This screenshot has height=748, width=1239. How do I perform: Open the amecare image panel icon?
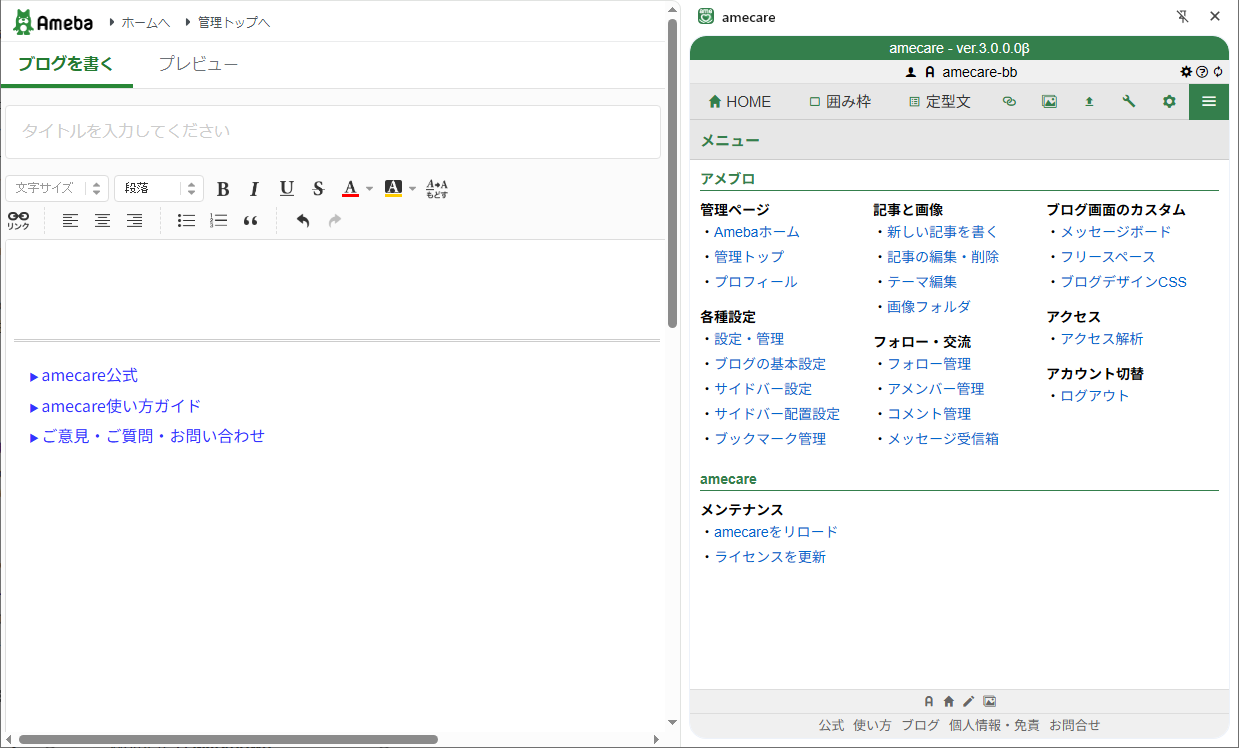point(1049,102)
